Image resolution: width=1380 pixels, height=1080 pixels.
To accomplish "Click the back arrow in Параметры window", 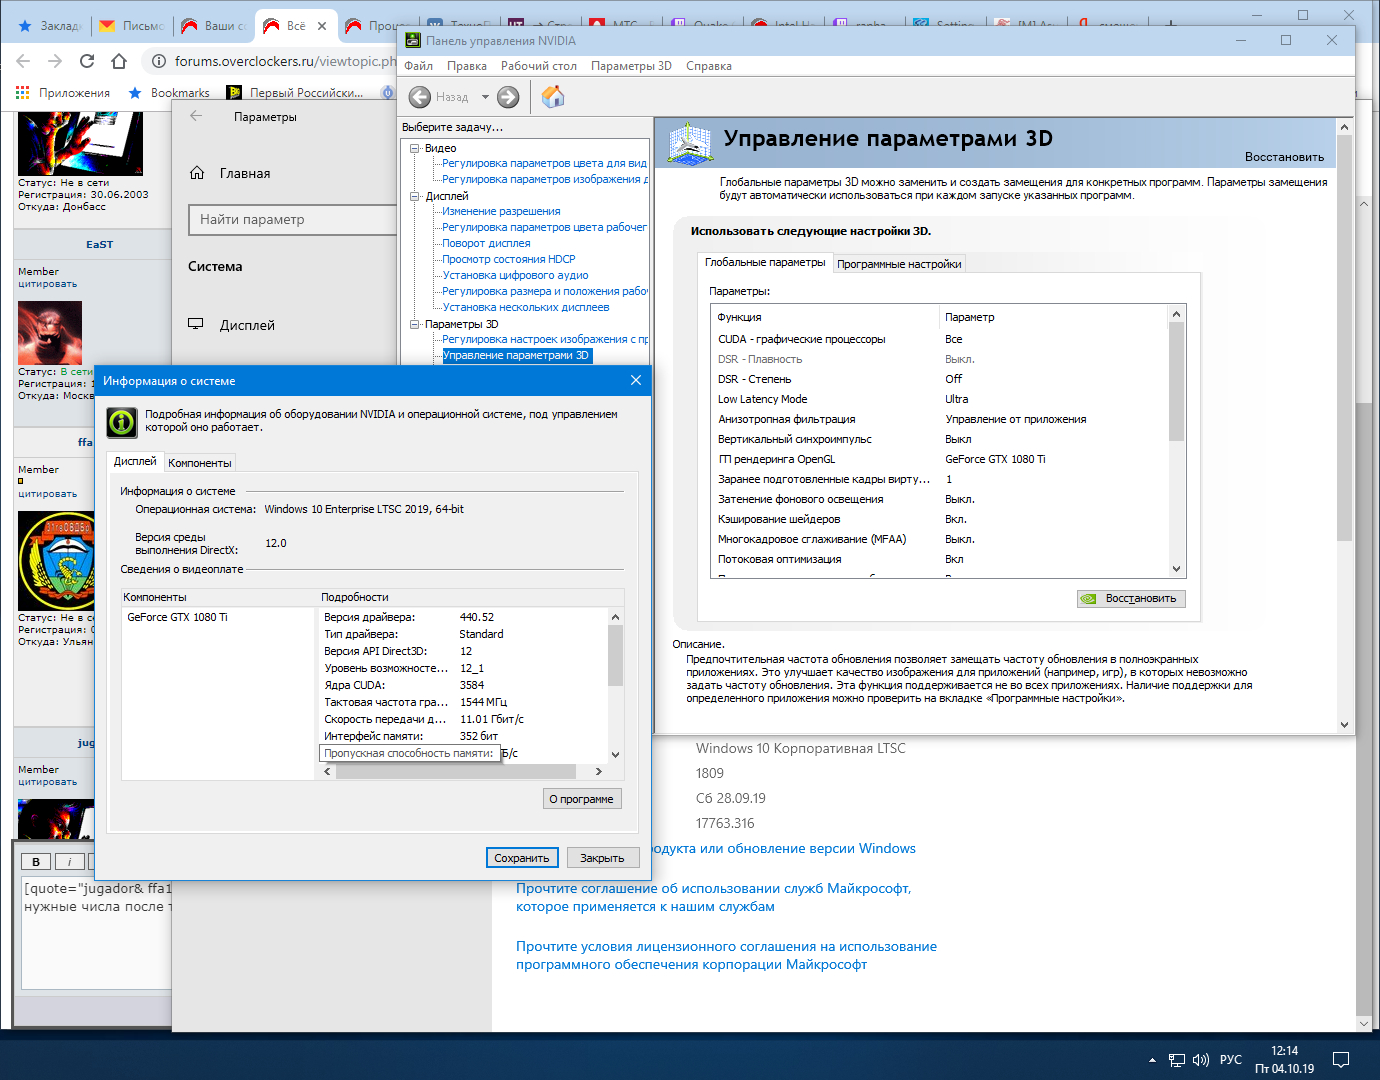I will coord(196,116).
